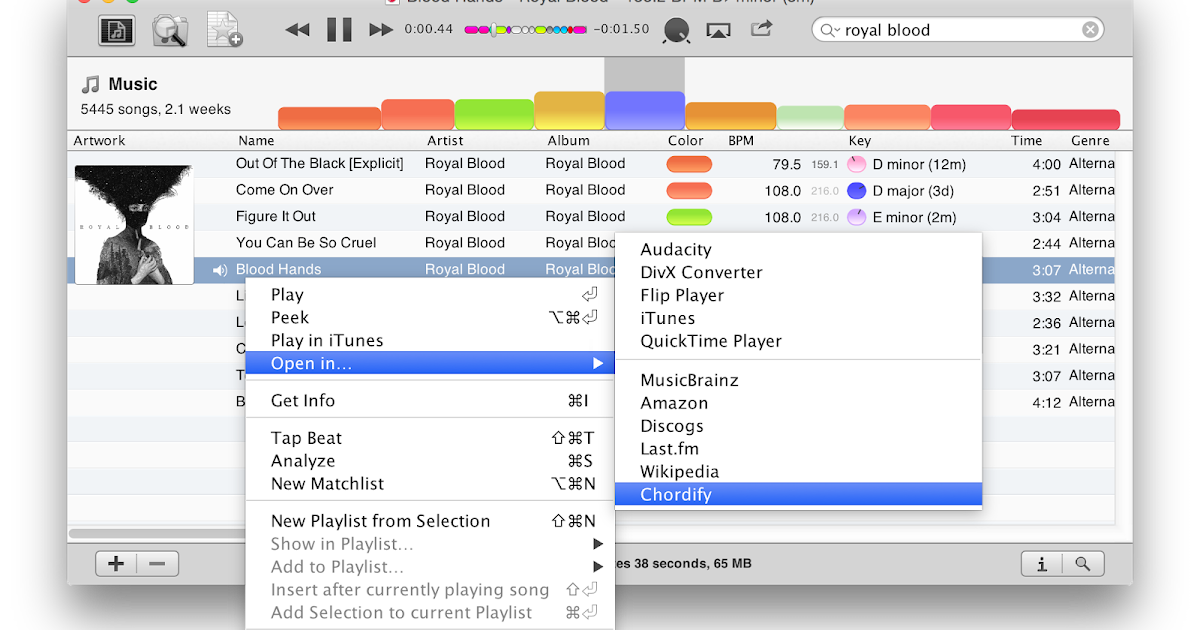Click the Royal Blood album artwork
The image size is (1200, 630).
[x=133, y=225]
